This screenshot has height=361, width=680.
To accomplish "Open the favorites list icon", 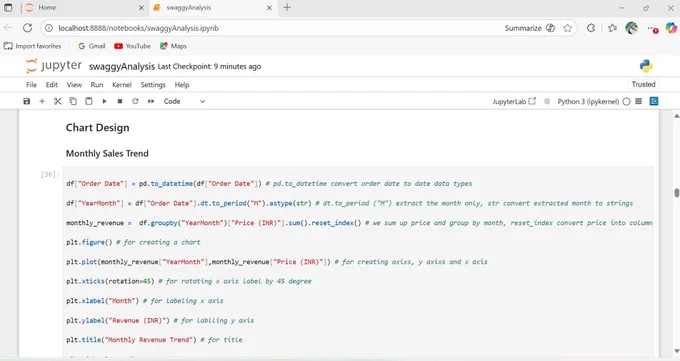I will coord(612,28).
